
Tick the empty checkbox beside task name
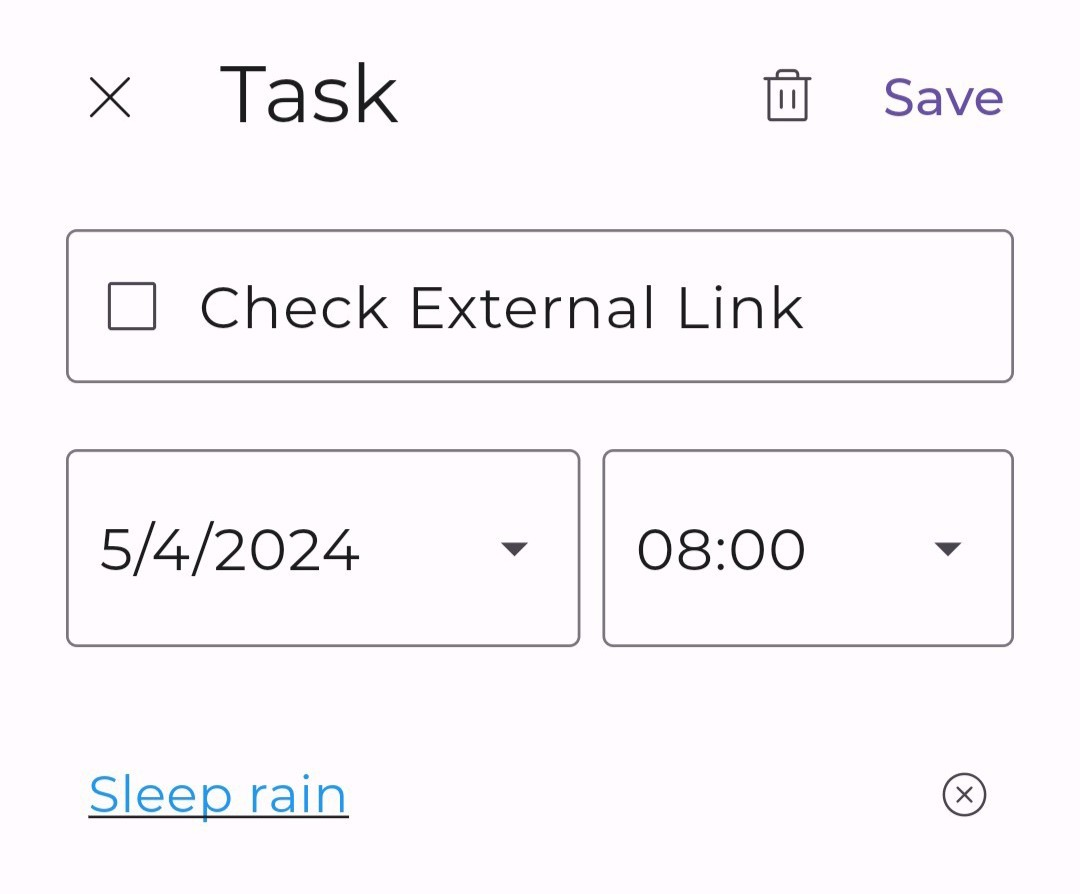tap(132, 306)
